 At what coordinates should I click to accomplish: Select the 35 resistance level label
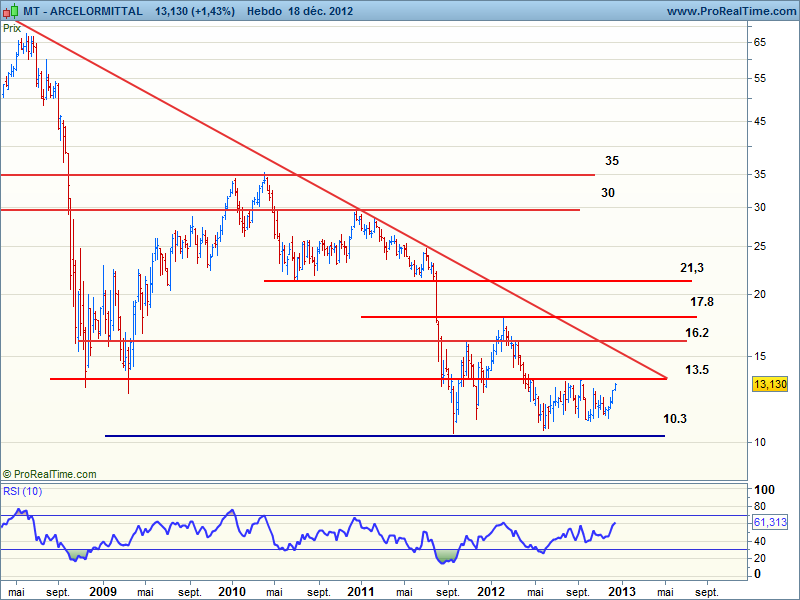click(612, 160)
